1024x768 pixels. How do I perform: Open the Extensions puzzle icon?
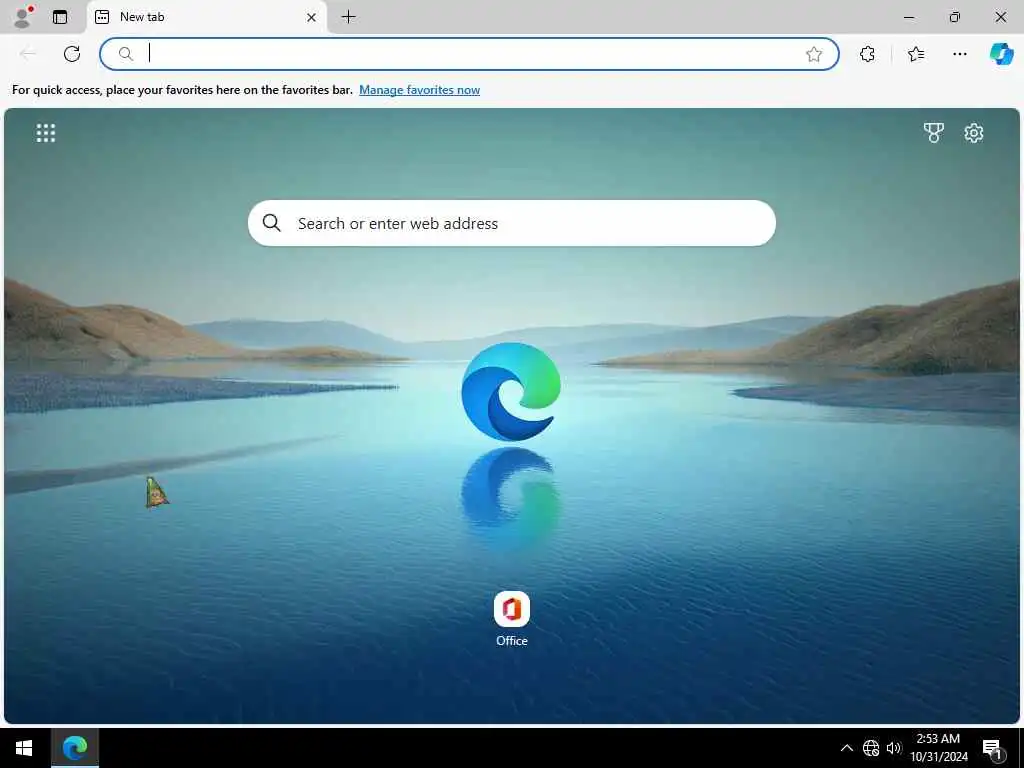click(867, 54)
